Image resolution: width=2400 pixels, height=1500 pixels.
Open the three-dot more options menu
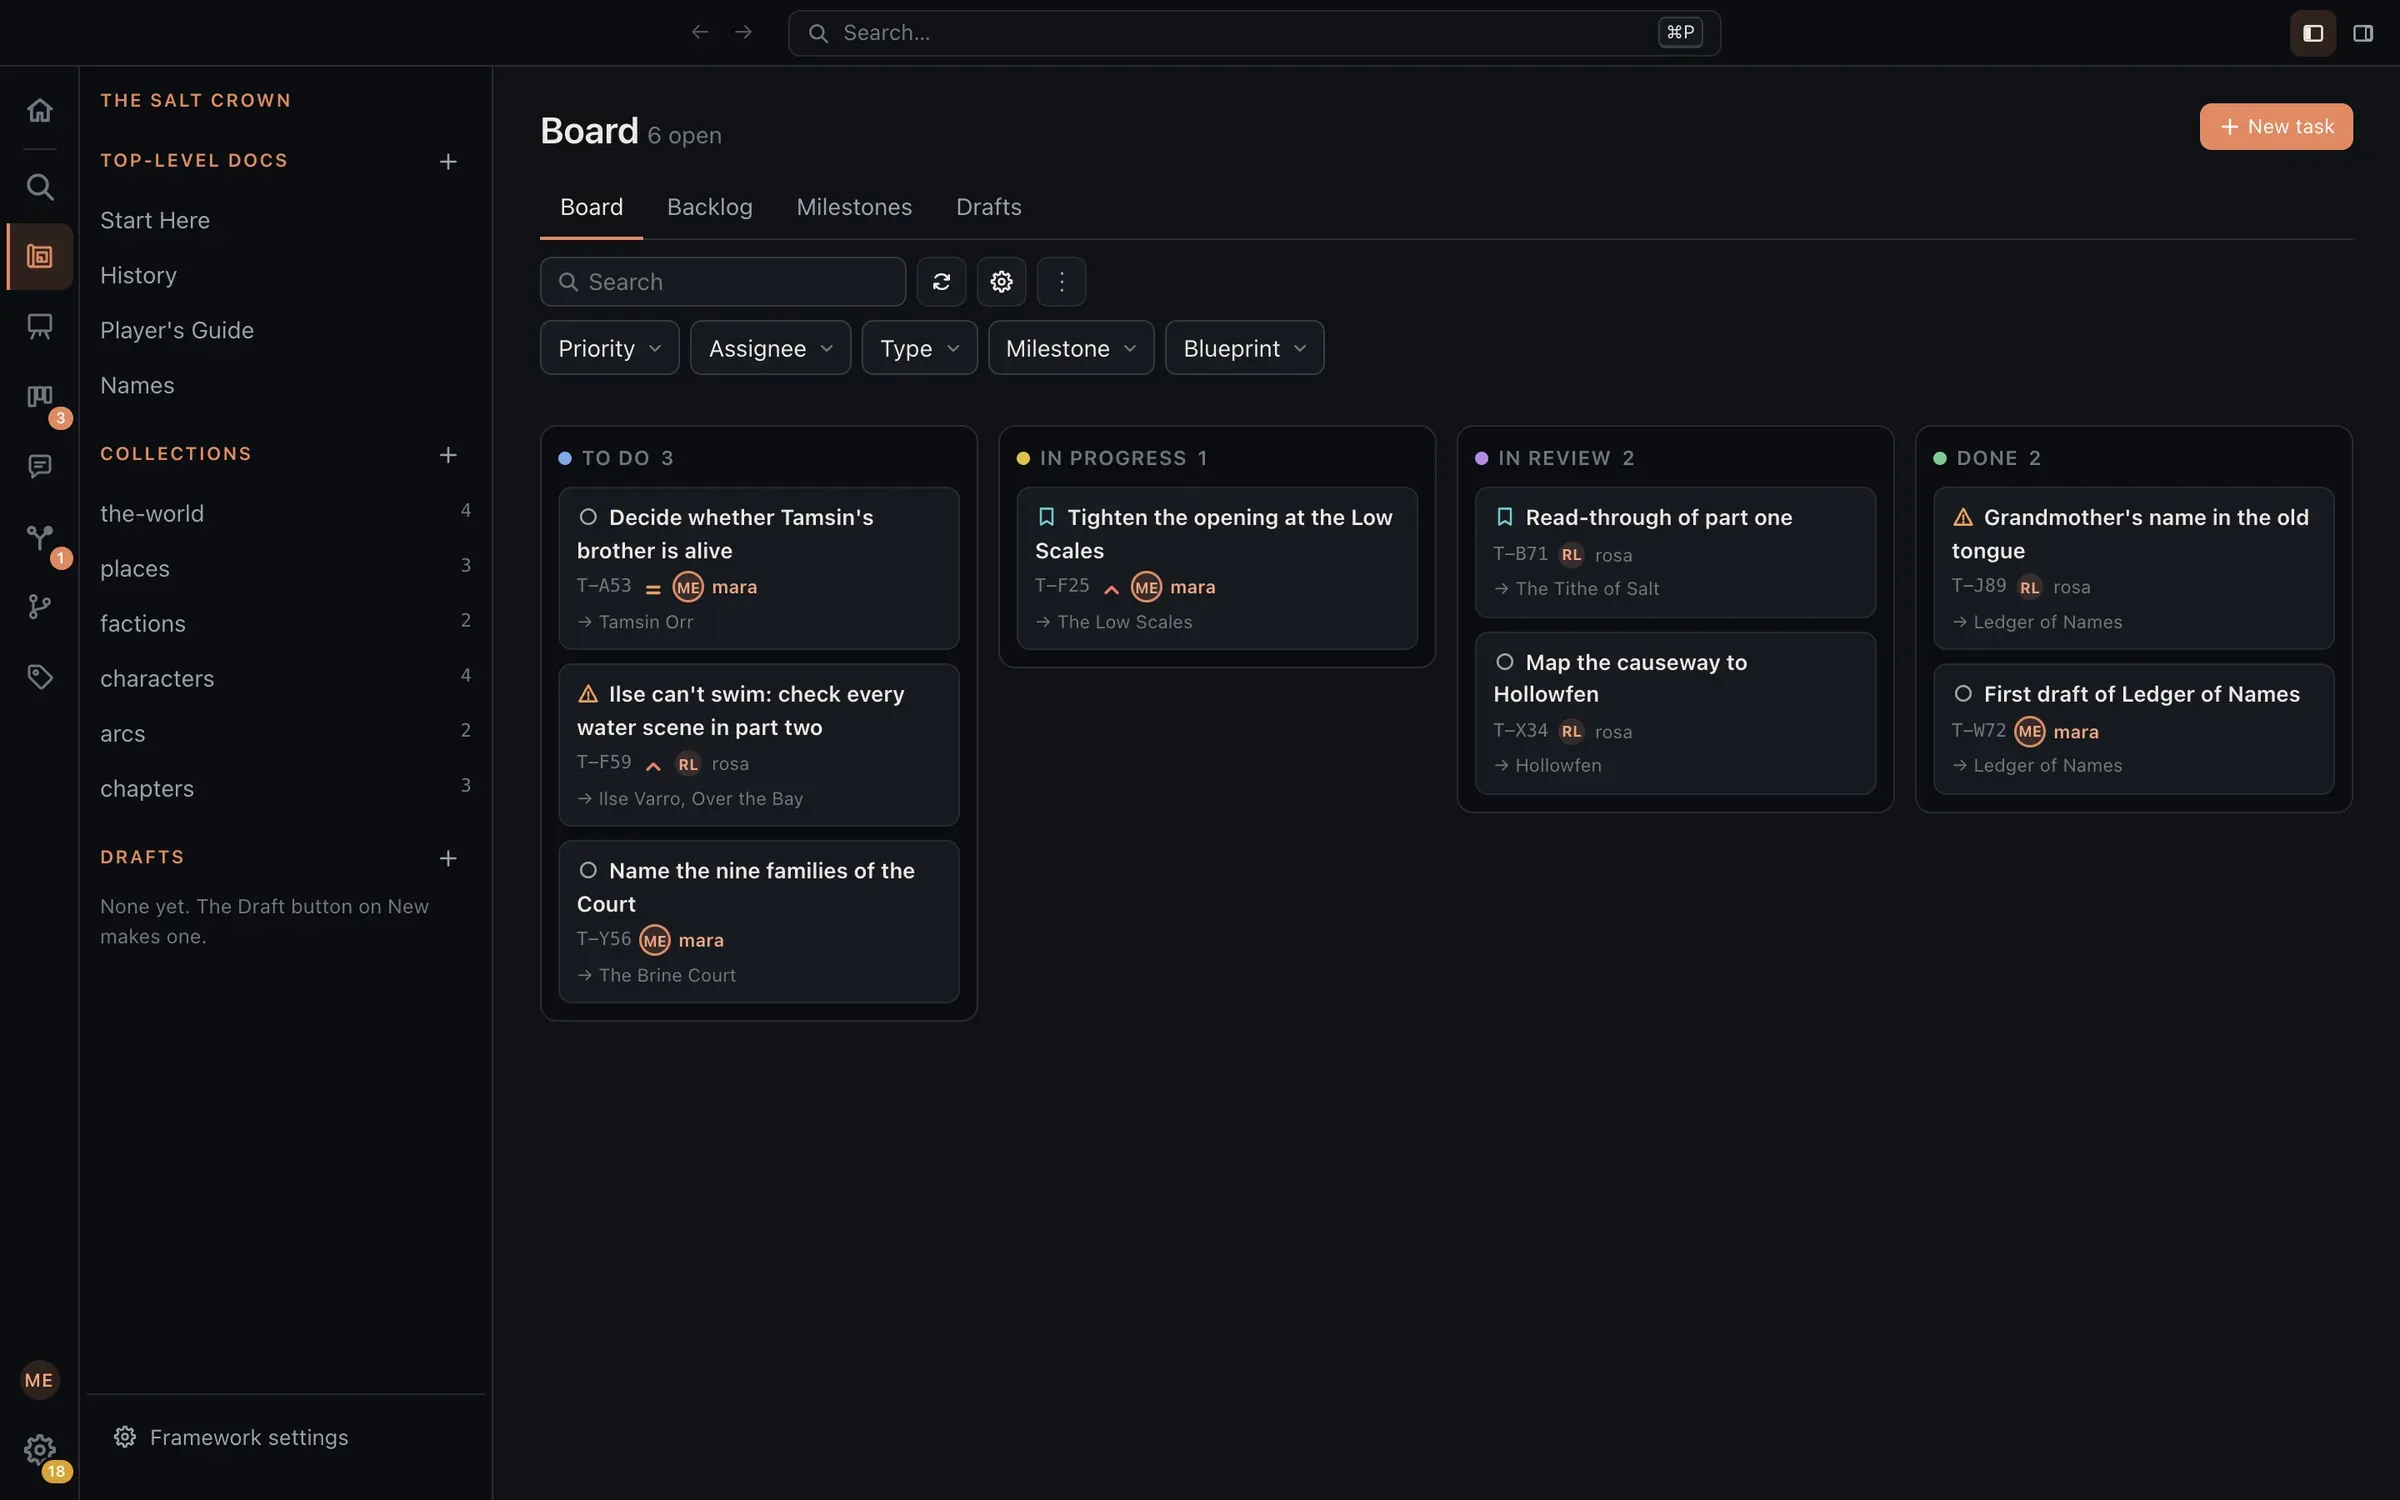(x=1061, y=282)
